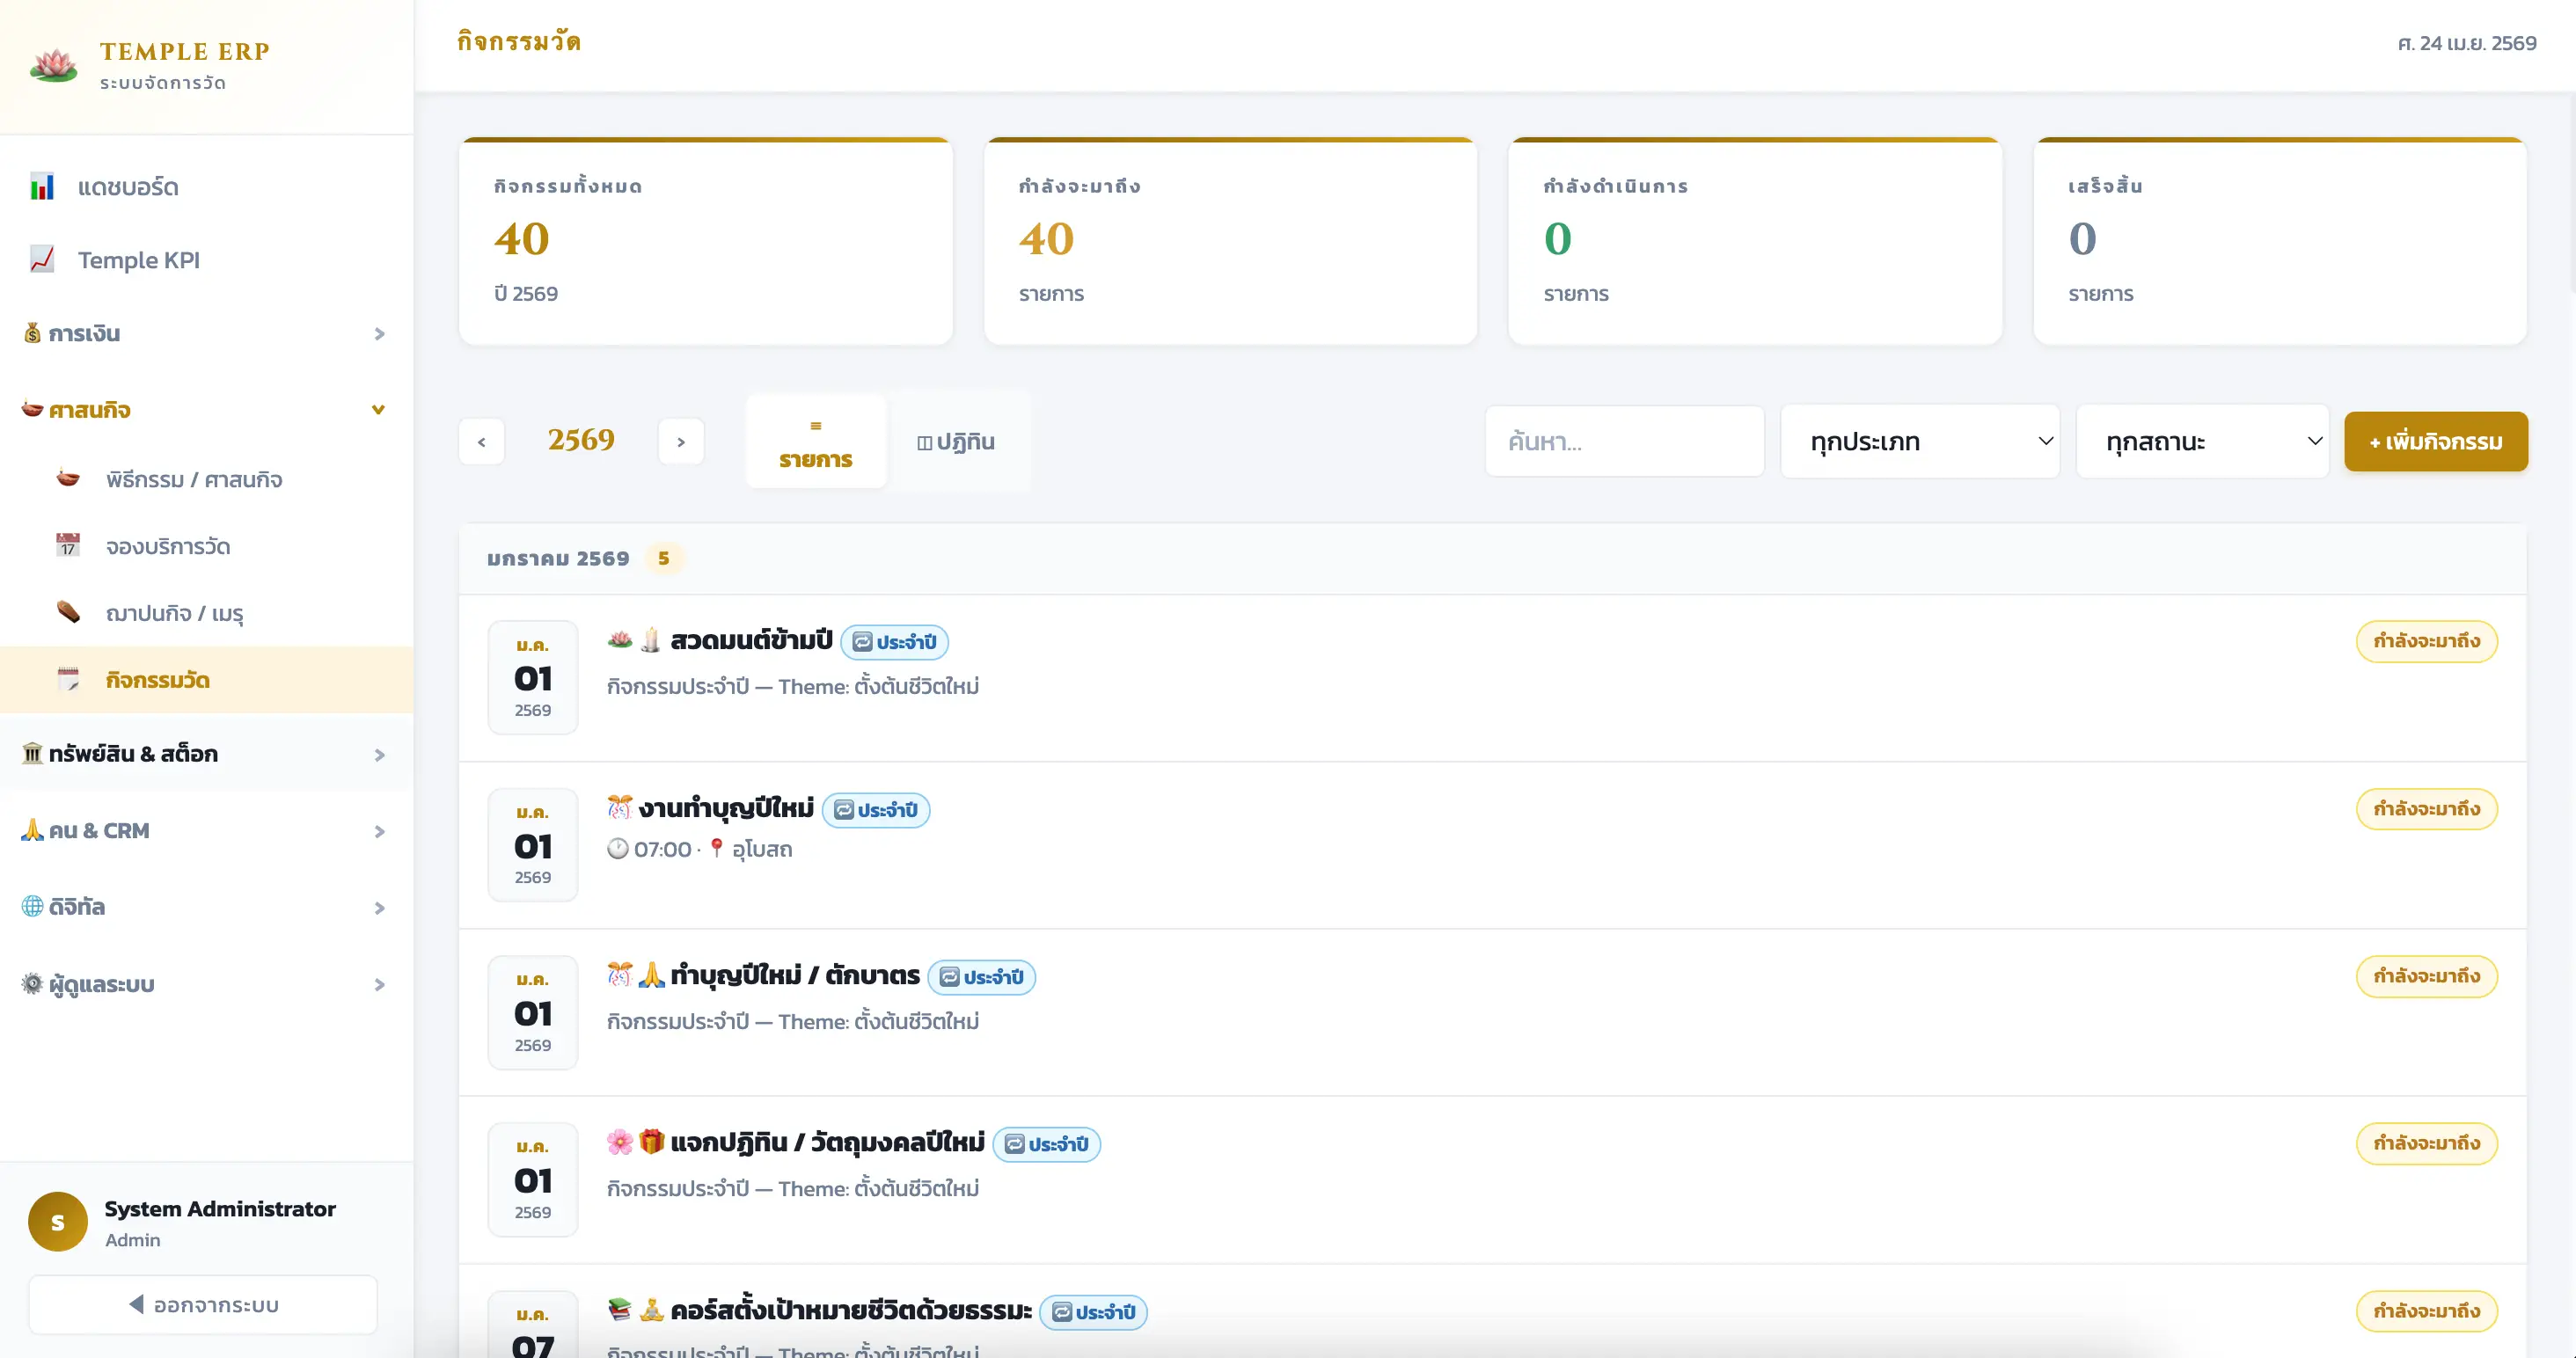
Task: Collapse the ศาสนกิจ sidebar section
Action: pyautogui.click(x=206, y=409)
